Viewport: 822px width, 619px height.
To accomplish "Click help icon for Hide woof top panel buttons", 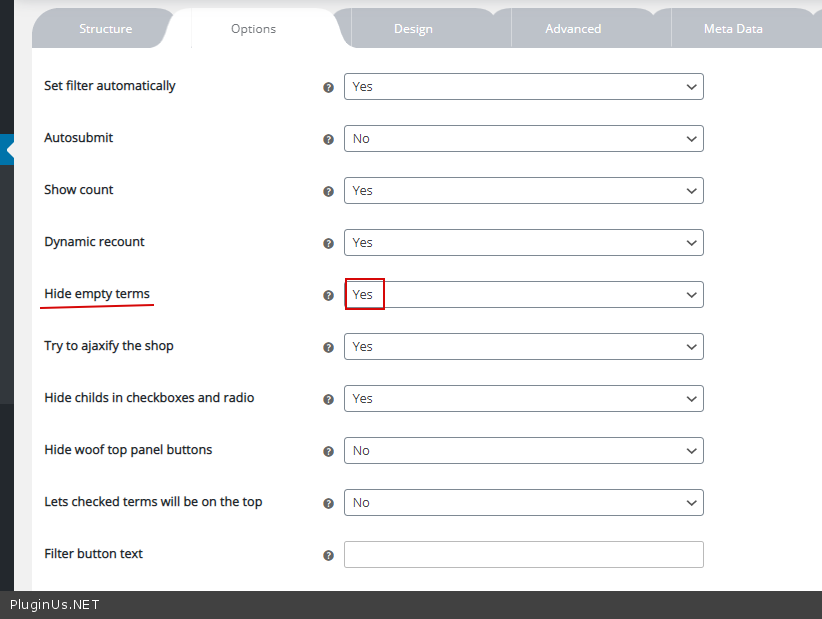I will (x=328, y=451).
